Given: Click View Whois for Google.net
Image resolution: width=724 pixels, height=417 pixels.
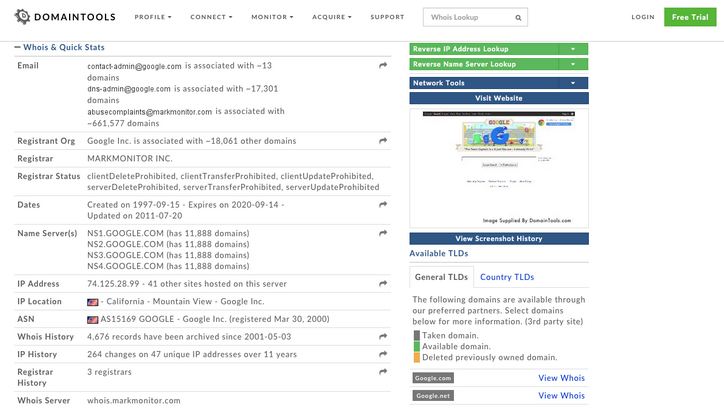Looking at the screenshot, I should 561,396.
